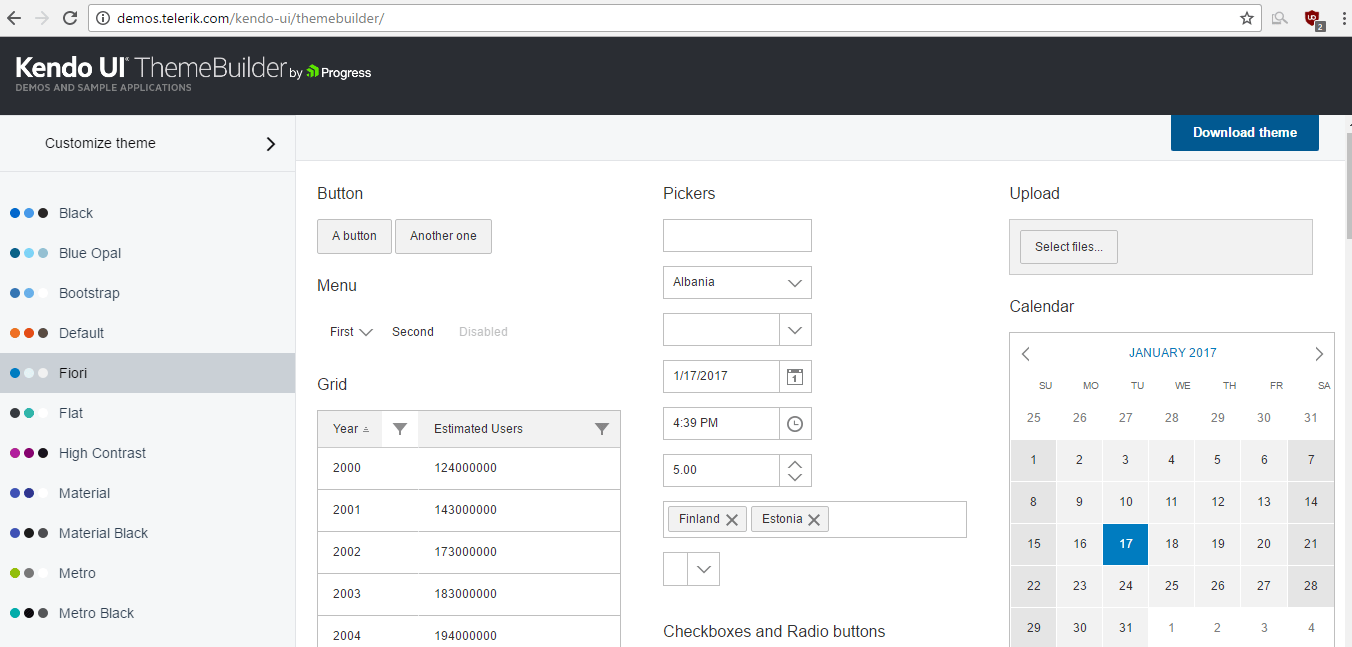Click the browser address bar URL

[250, 18]
